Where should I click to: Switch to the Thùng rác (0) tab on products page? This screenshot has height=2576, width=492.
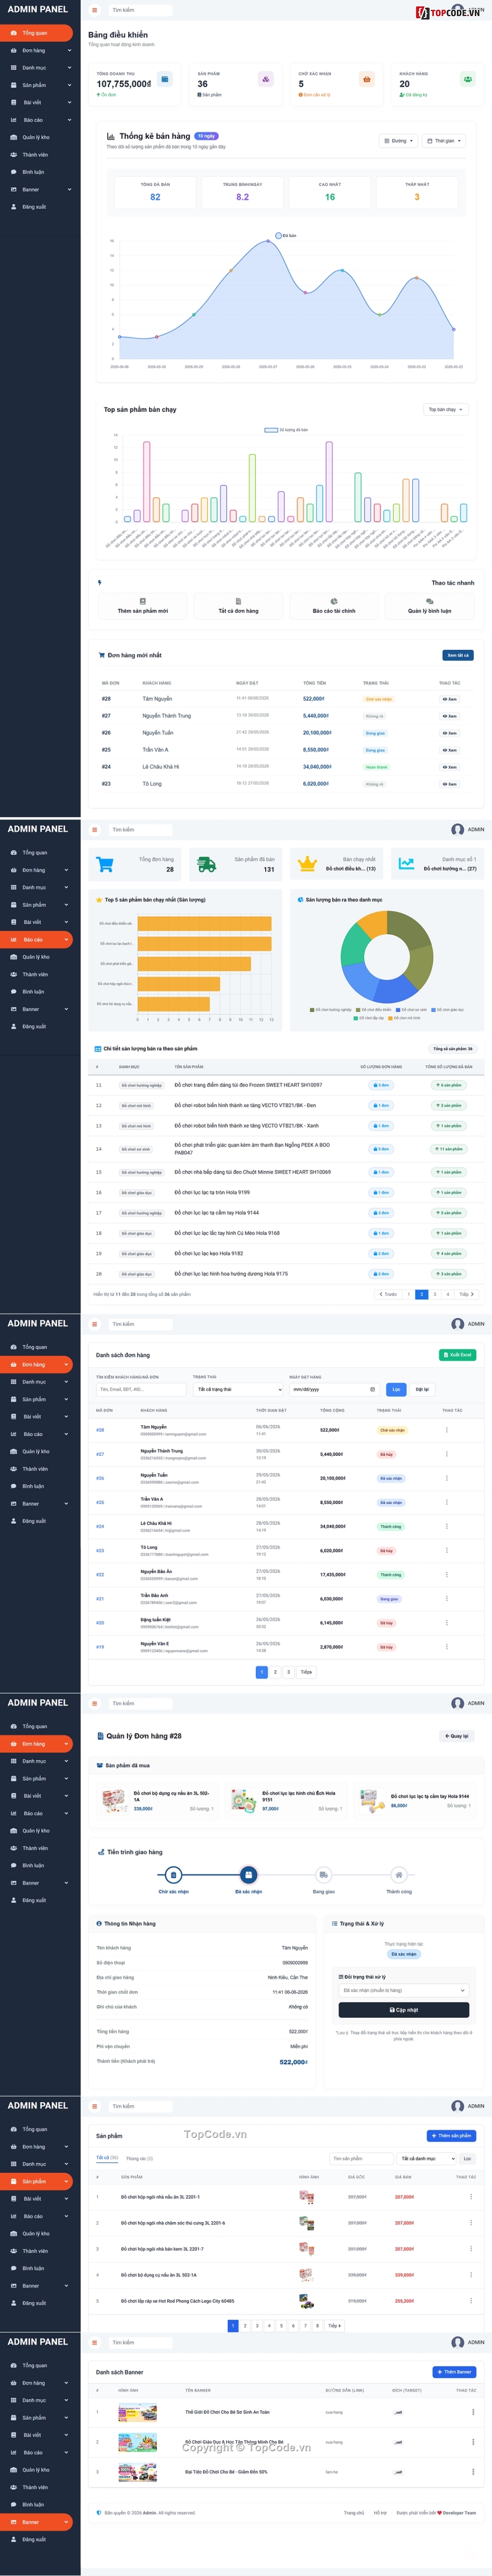click(140, 2158)
